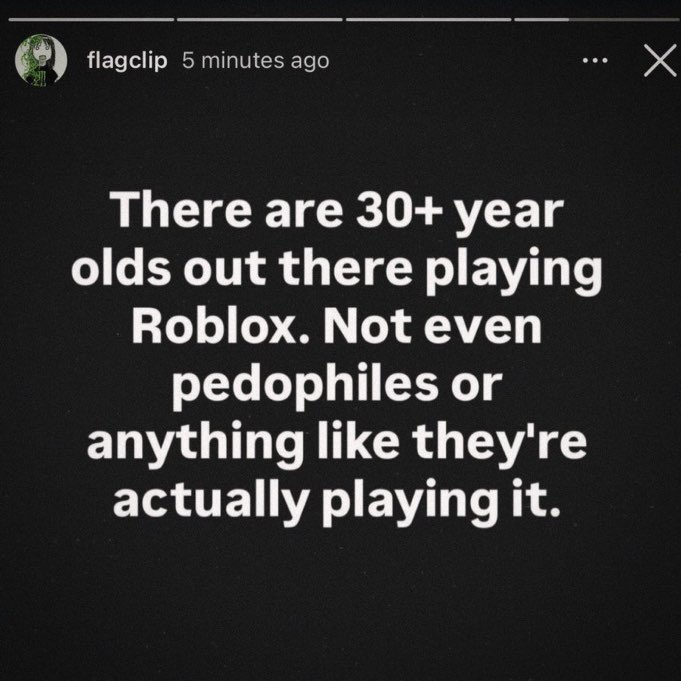Click the 'olds out there playing' line
The height and width of the screenshot is (681, 681).
tap(337, 270)
